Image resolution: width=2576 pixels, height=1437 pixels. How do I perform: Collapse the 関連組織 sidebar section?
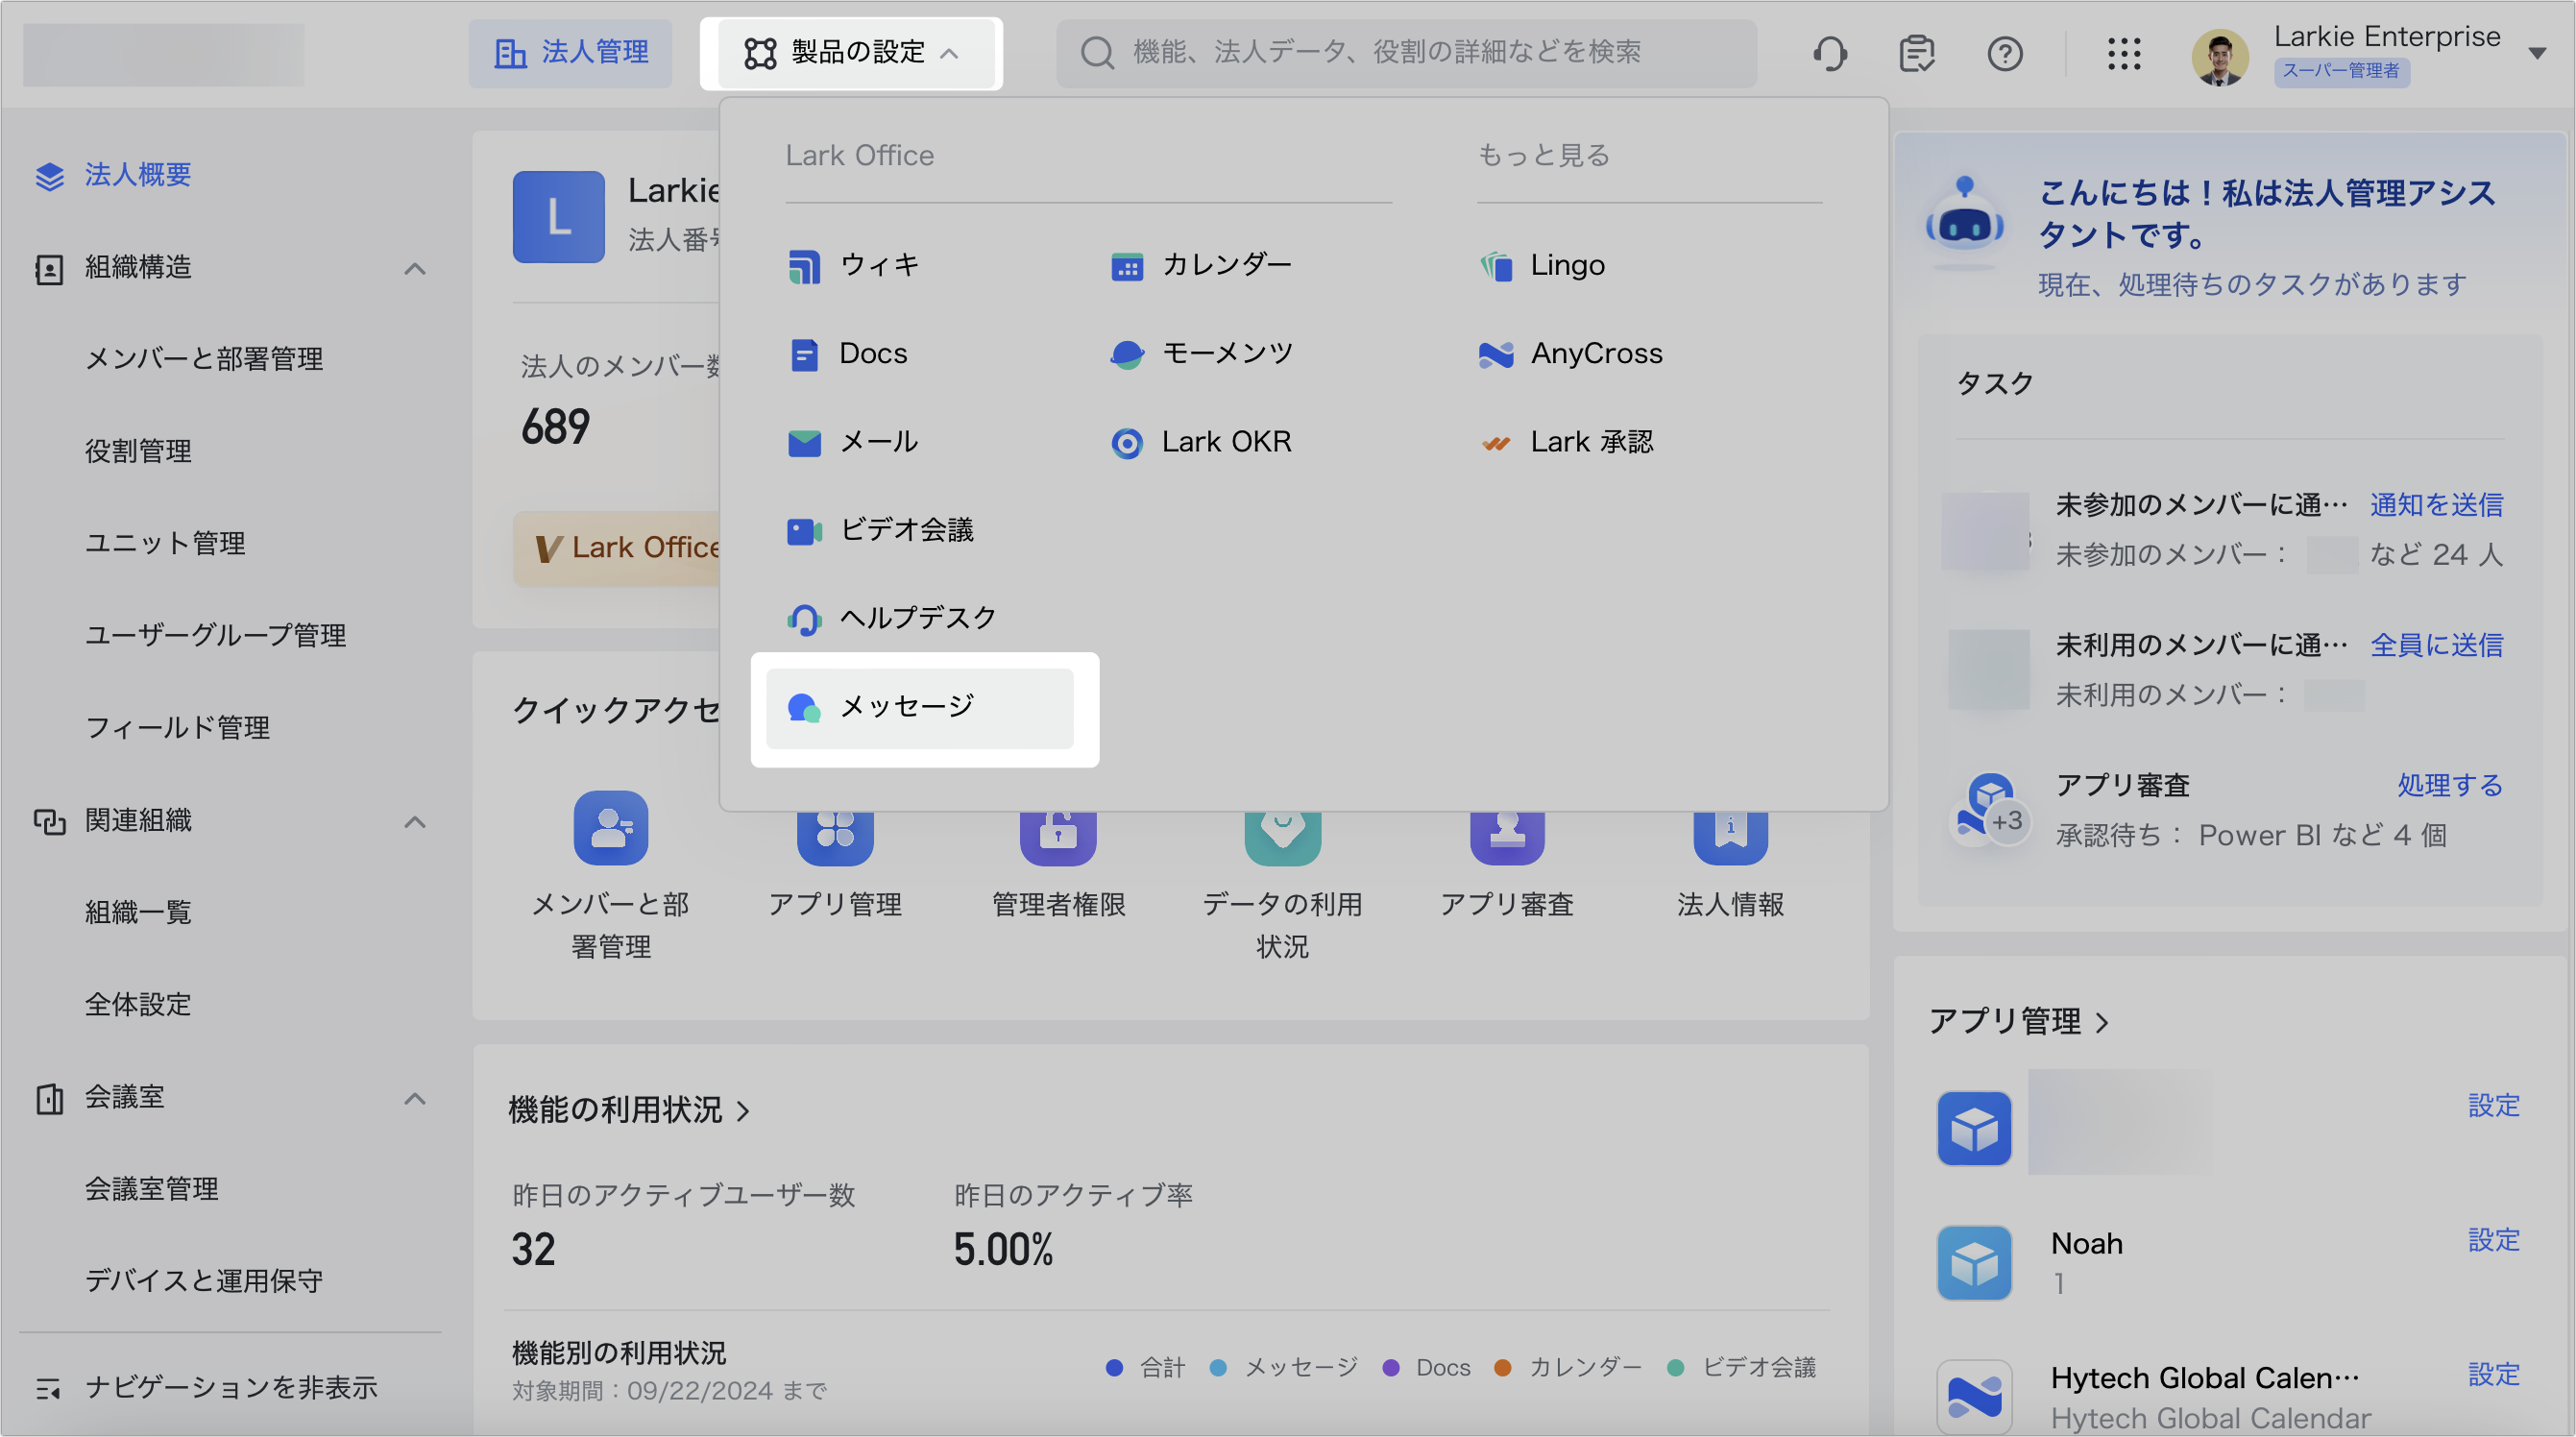coord(415,822)
